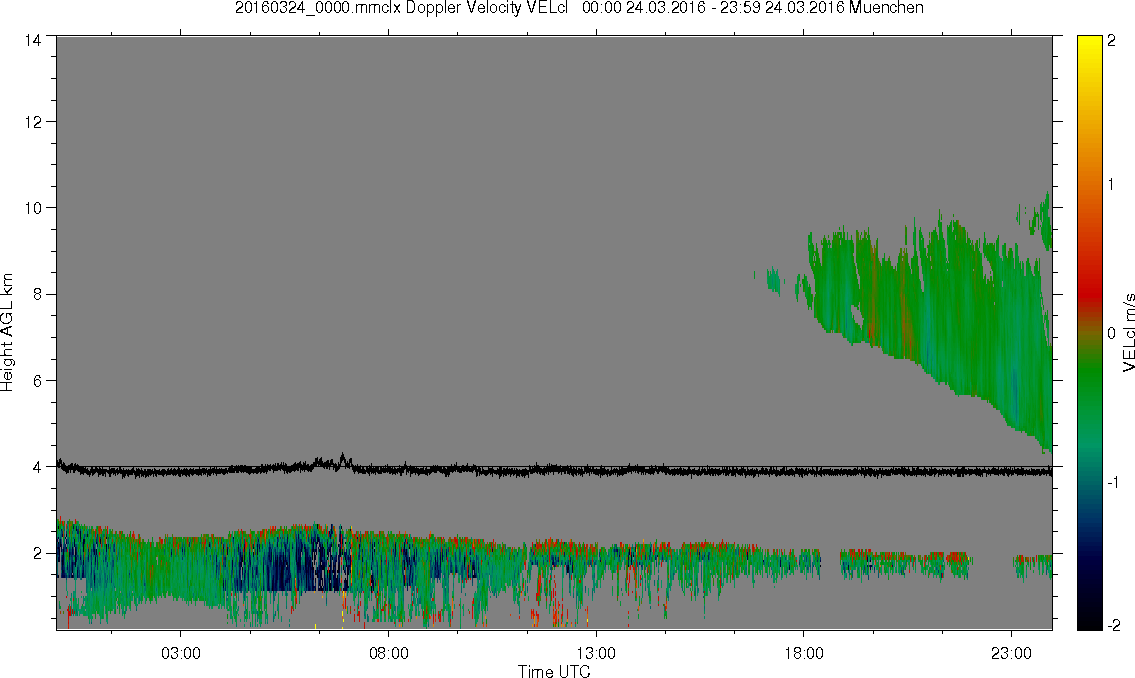Click the '03:00' time tick label
Screen dimensions: 1135x678
[x=180, y=653]
